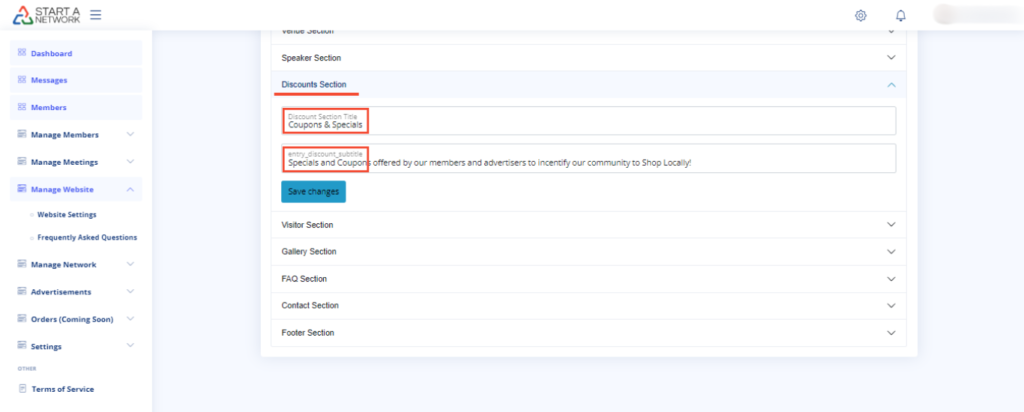This screenshot has height=412, width=1024.
Task: Expand the Manage Members sidebar menu
Action: [x=130, y=134]
